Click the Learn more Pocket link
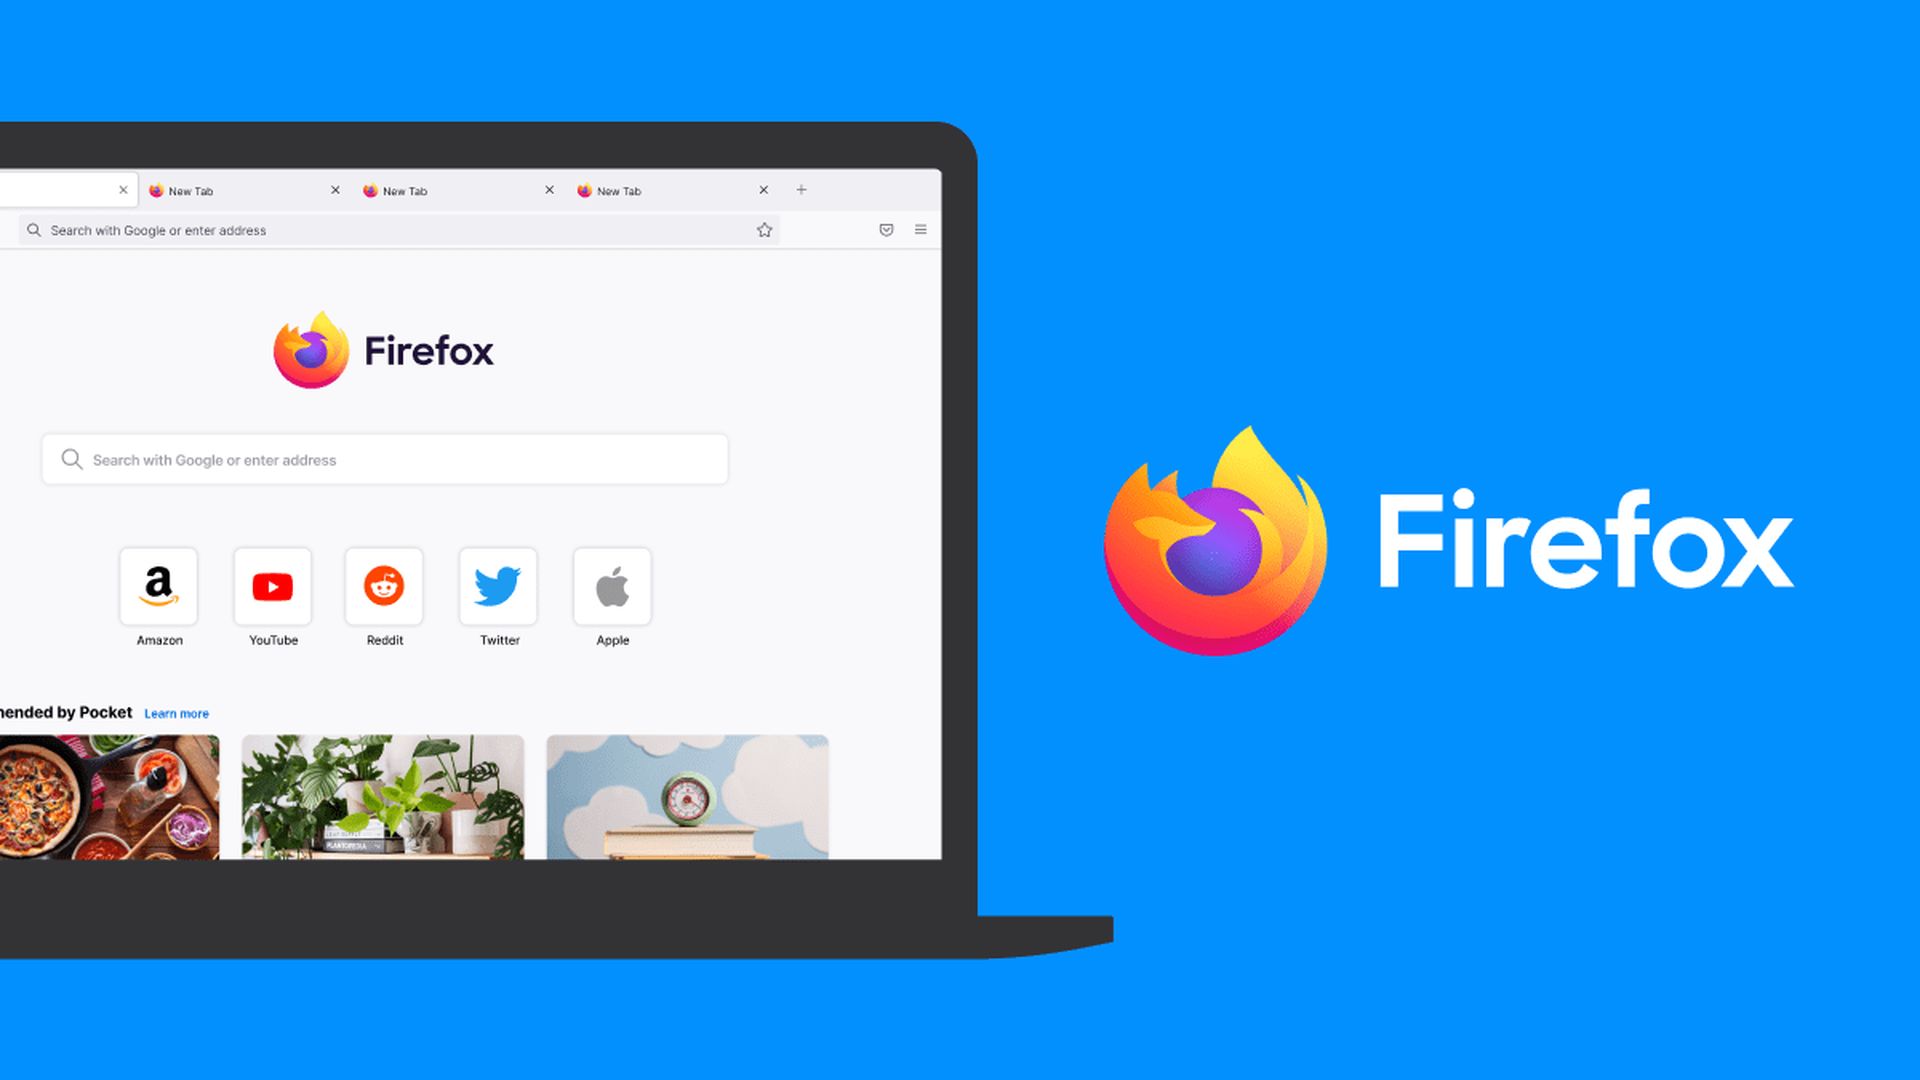Viewport: 1920px width, 1080px height. [x=175, y=713]
